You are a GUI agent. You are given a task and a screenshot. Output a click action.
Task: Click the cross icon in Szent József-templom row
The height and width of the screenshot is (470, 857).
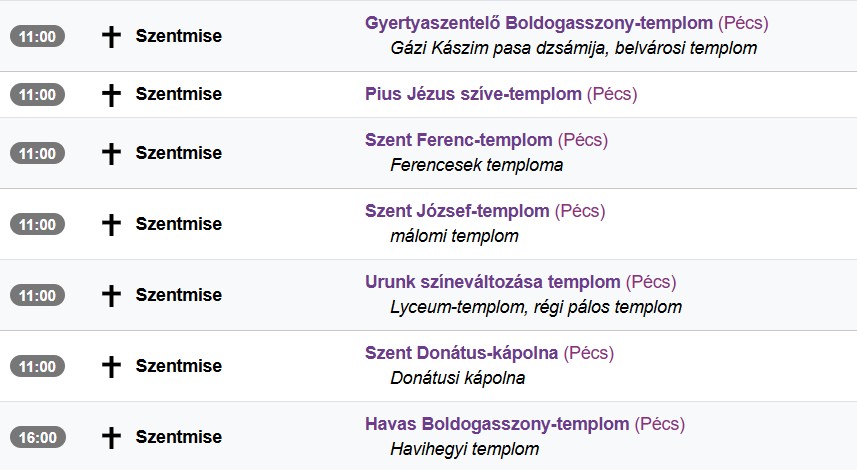coord(111,224)
